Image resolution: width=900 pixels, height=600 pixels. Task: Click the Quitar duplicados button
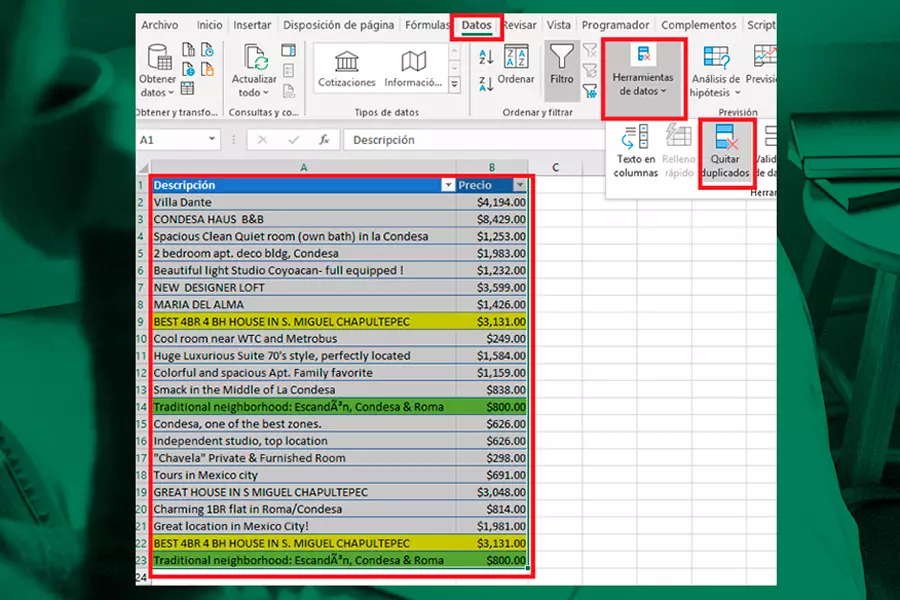click(x=726, y=152)
